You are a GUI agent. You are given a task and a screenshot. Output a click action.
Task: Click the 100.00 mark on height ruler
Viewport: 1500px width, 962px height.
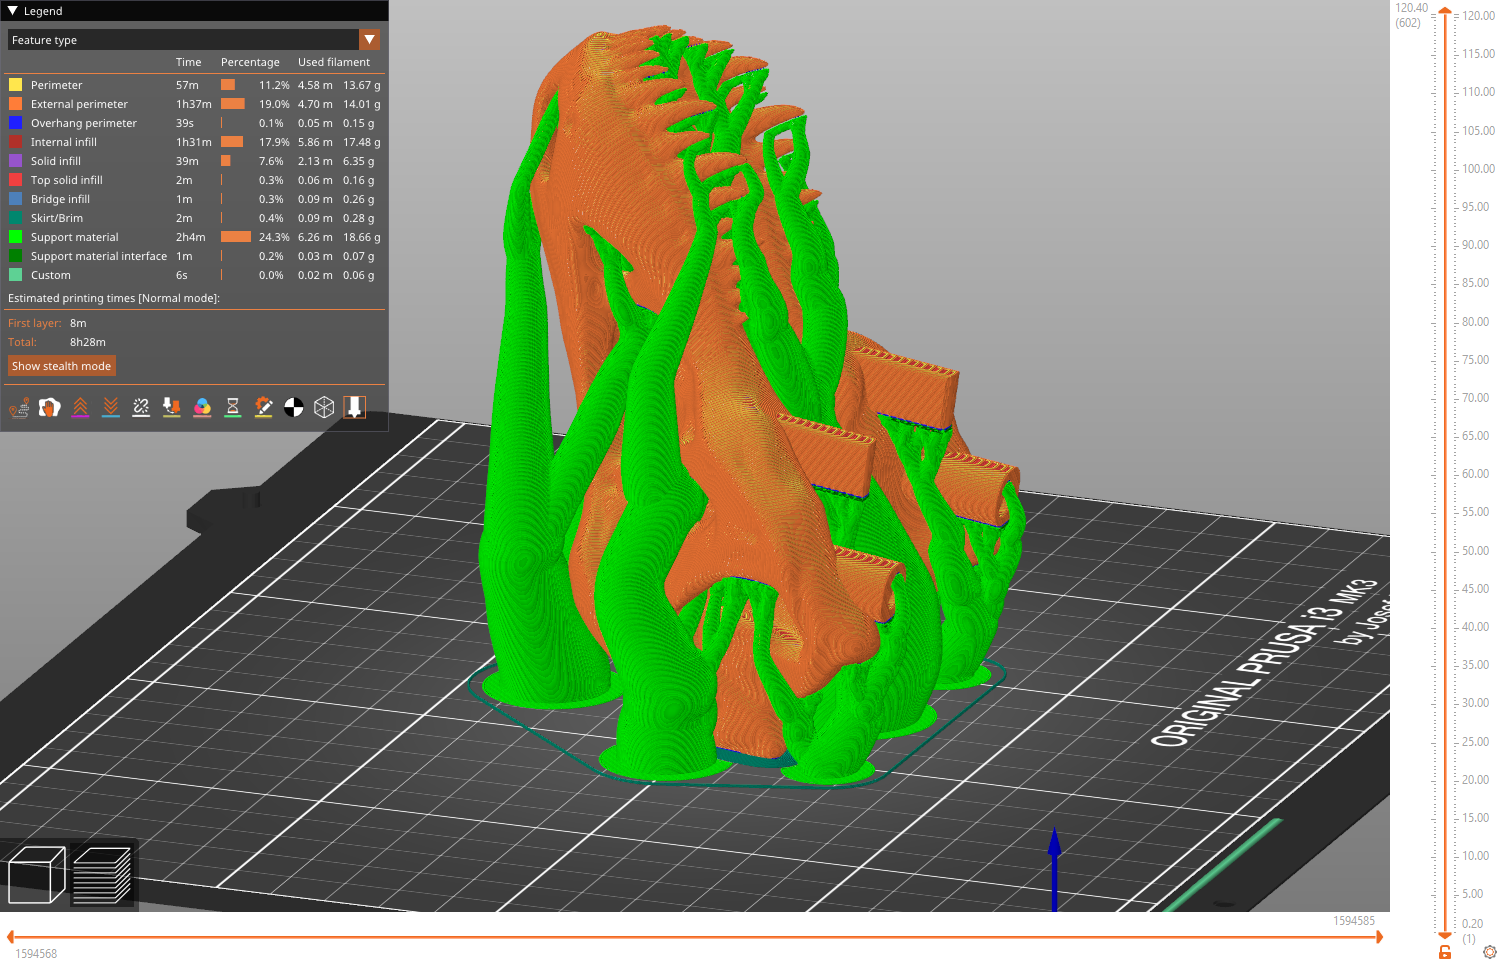point(1478,169)
